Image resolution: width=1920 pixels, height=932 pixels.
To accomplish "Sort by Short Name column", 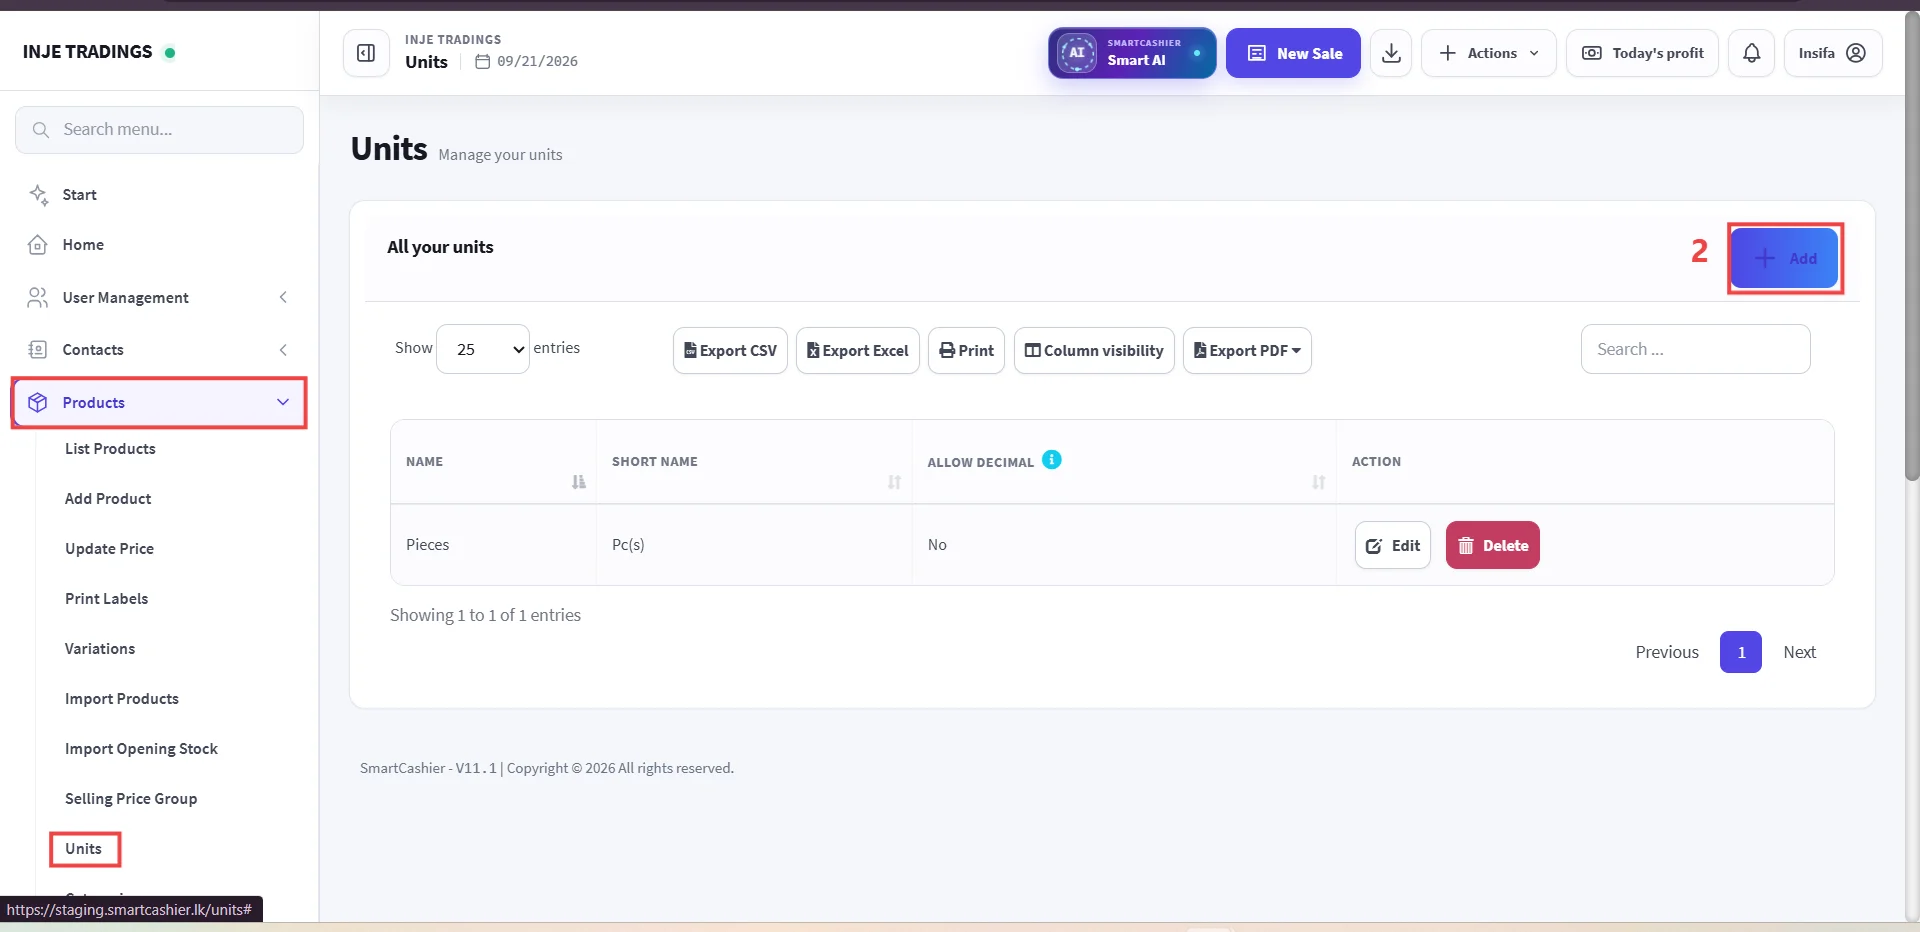I will click(x=894, y=482).
